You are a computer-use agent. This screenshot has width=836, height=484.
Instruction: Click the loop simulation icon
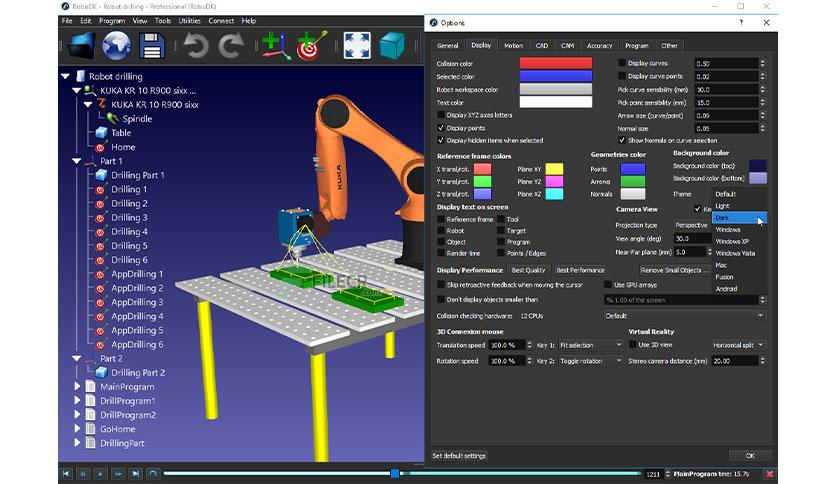pos(153,473)
